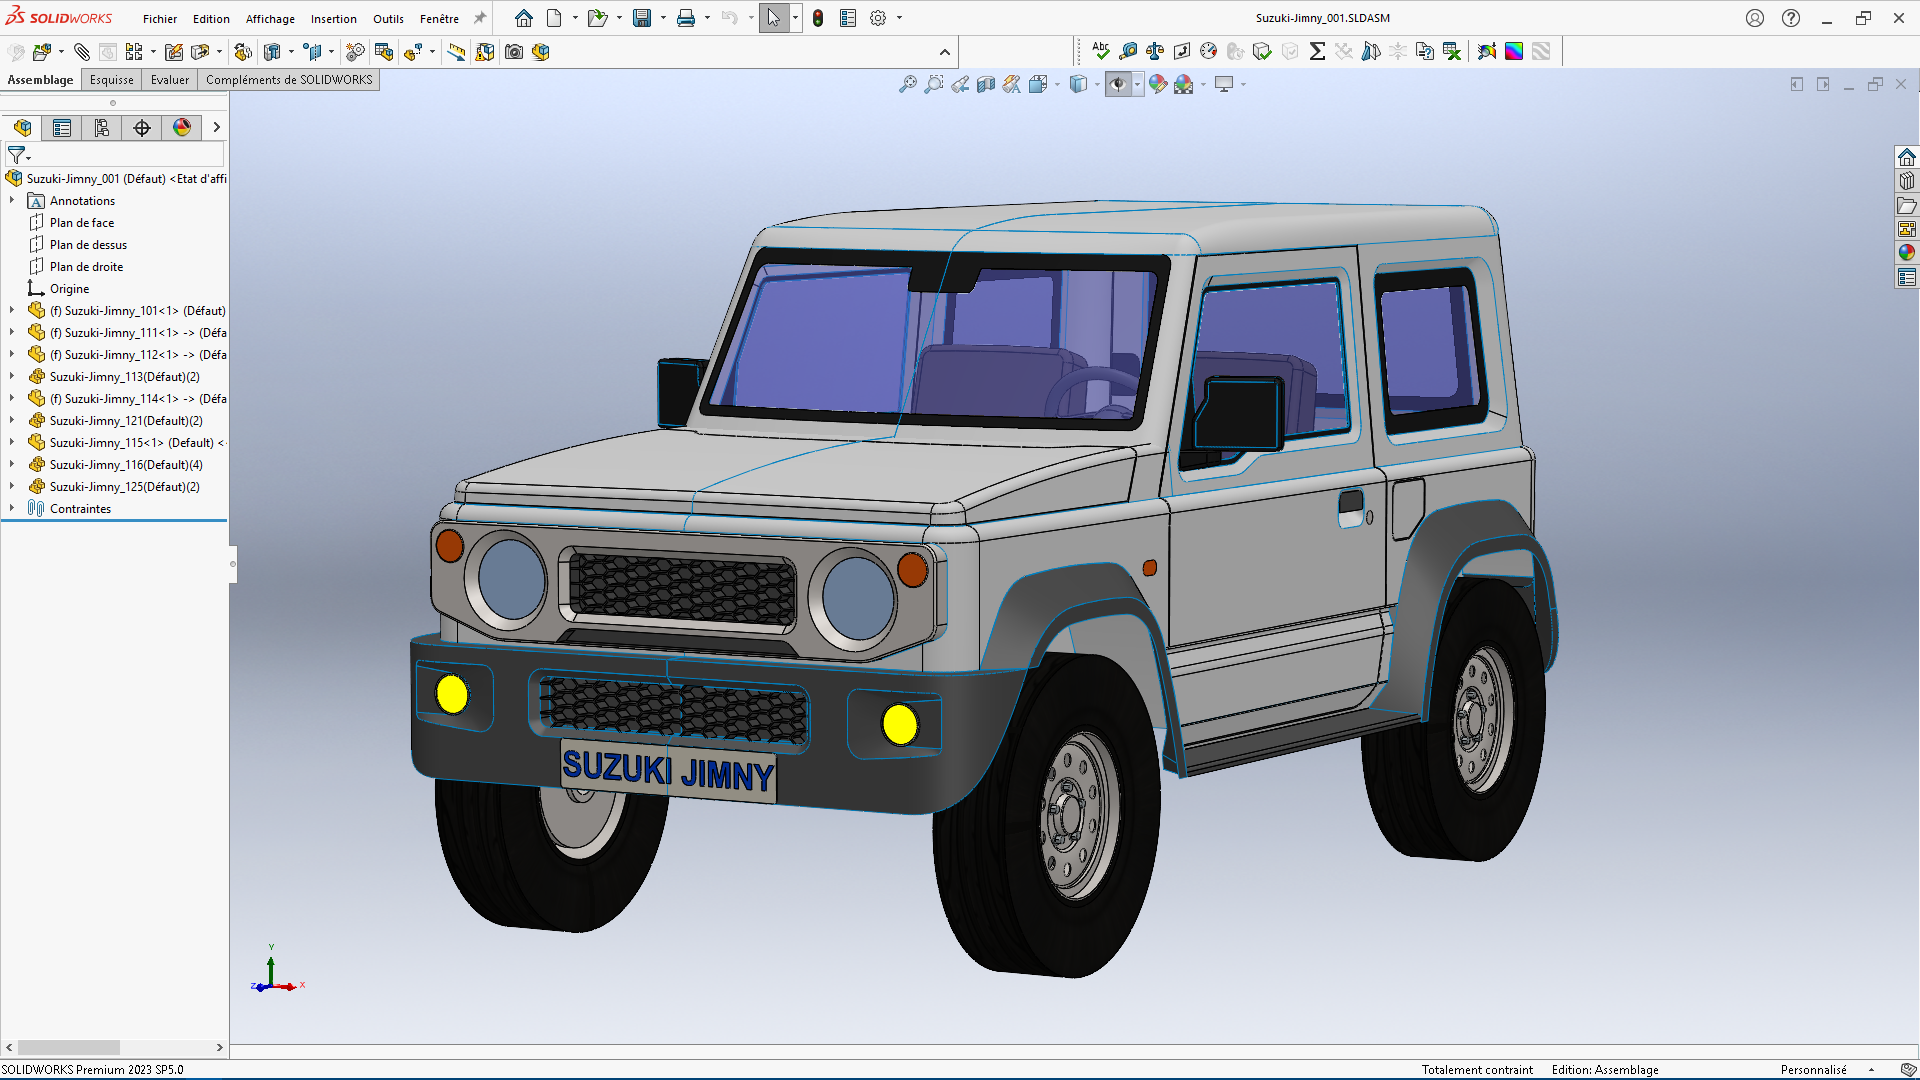
Task: Click the Section View icon
Action: pyautogui.click(x=986, y=85)
